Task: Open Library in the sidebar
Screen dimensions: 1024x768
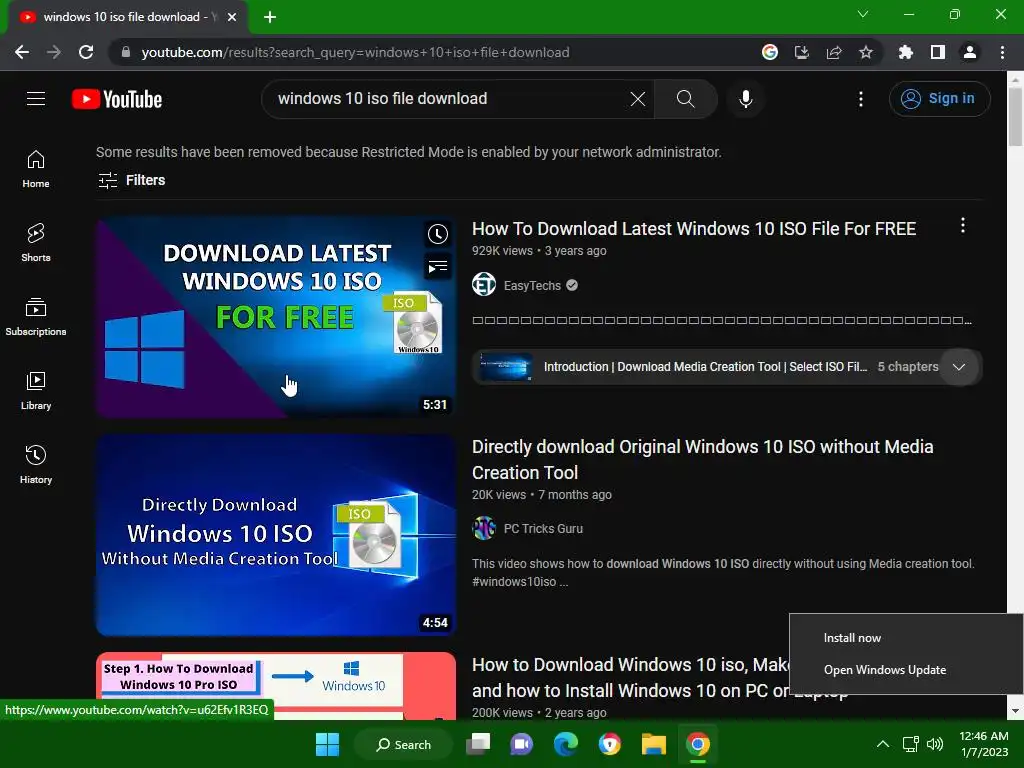Action: (36, 391)
